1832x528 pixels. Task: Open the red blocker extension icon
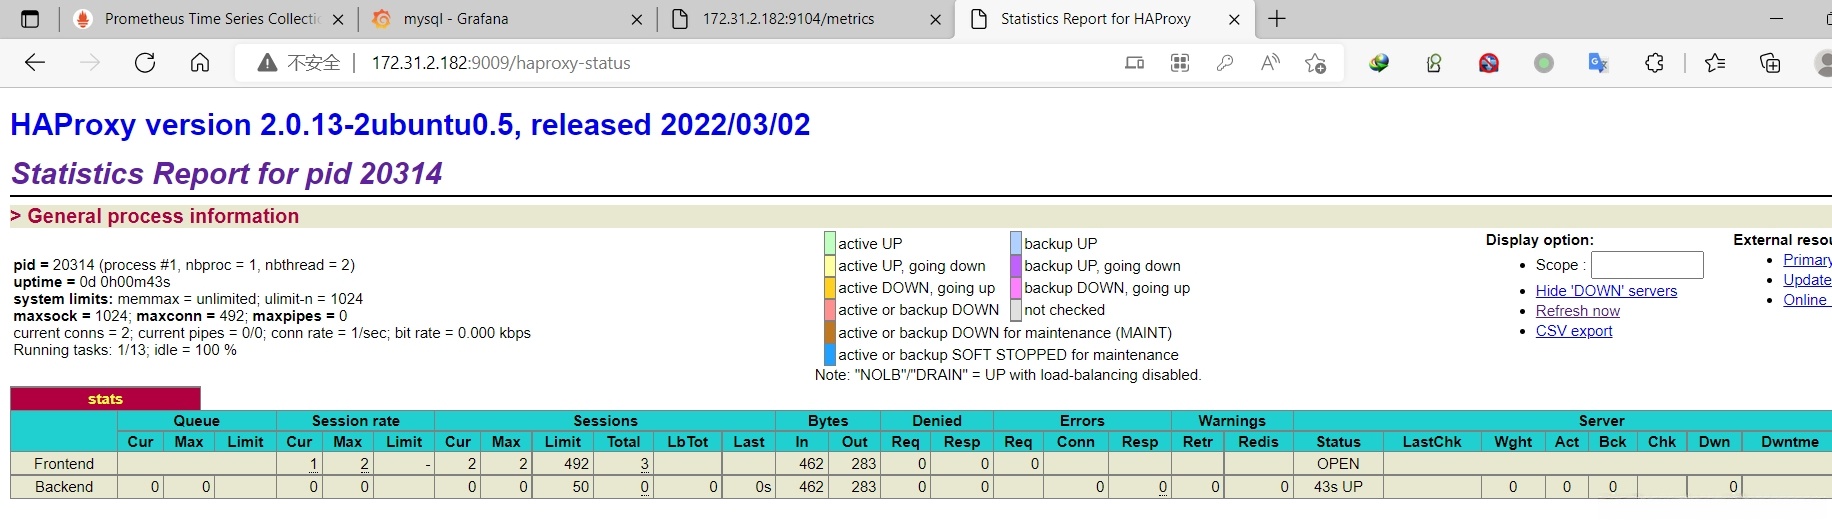(1489, 63)
